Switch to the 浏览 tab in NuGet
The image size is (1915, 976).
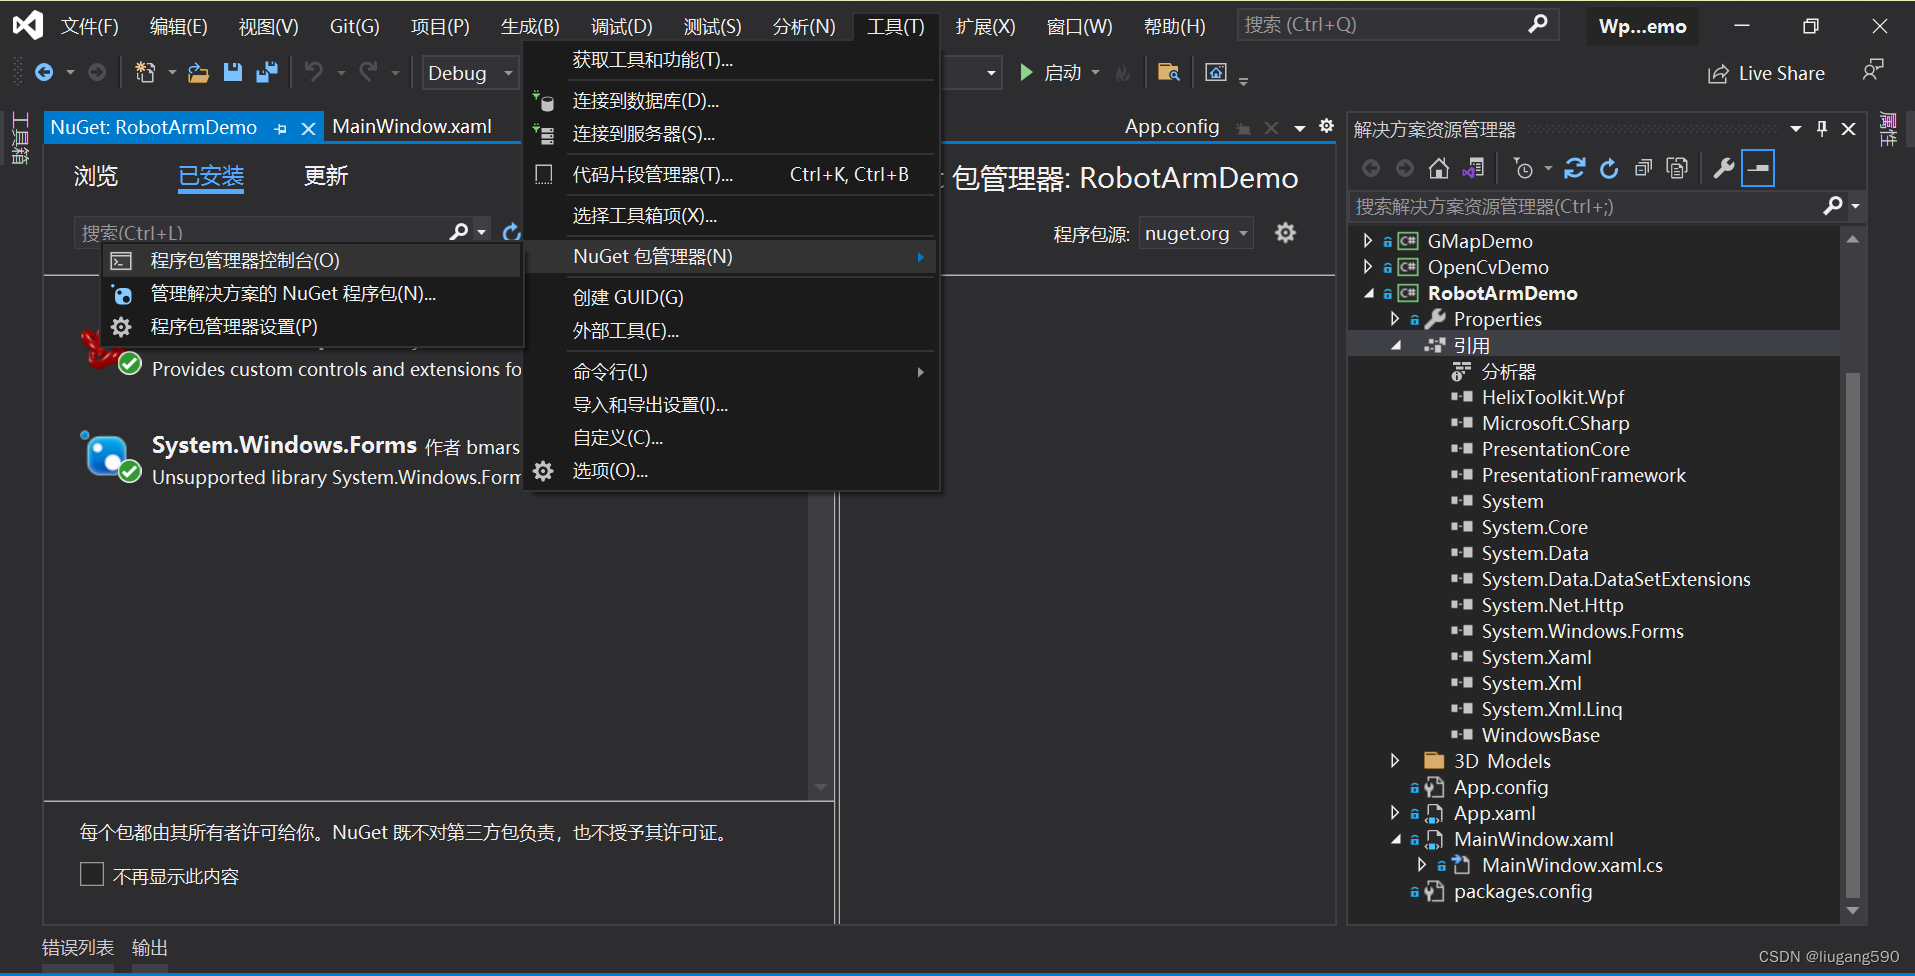coord(96,176)
